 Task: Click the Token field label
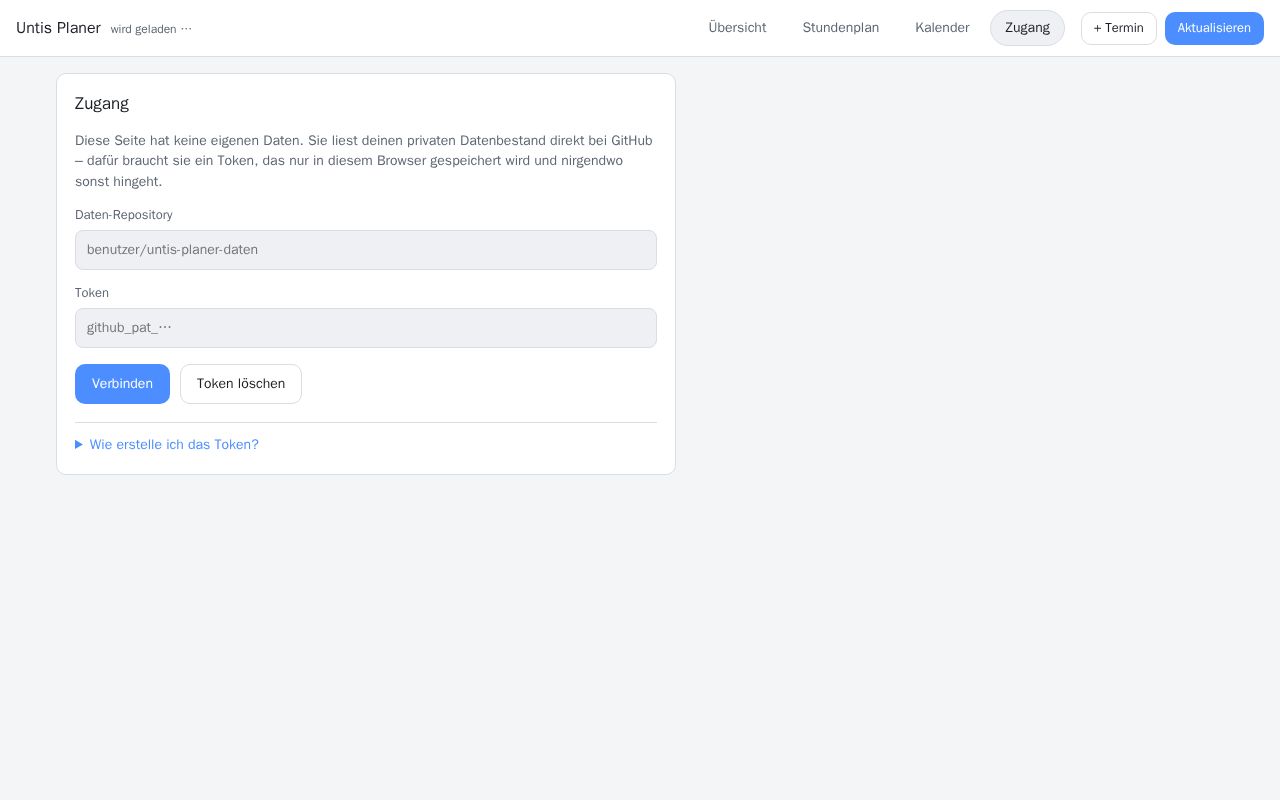(x=92, y=293)
